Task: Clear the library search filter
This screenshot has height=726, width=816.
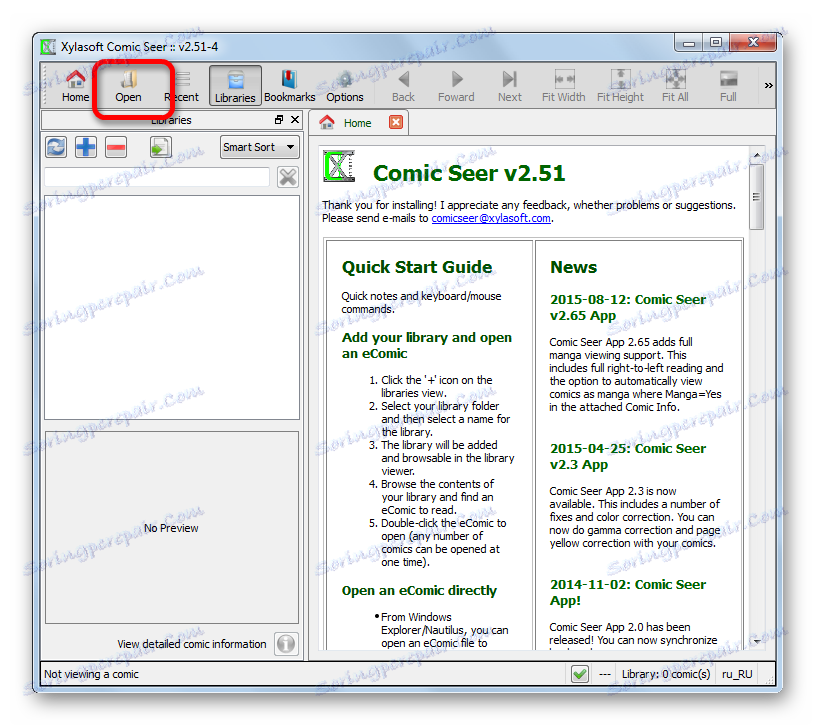Action: [288, 177]
